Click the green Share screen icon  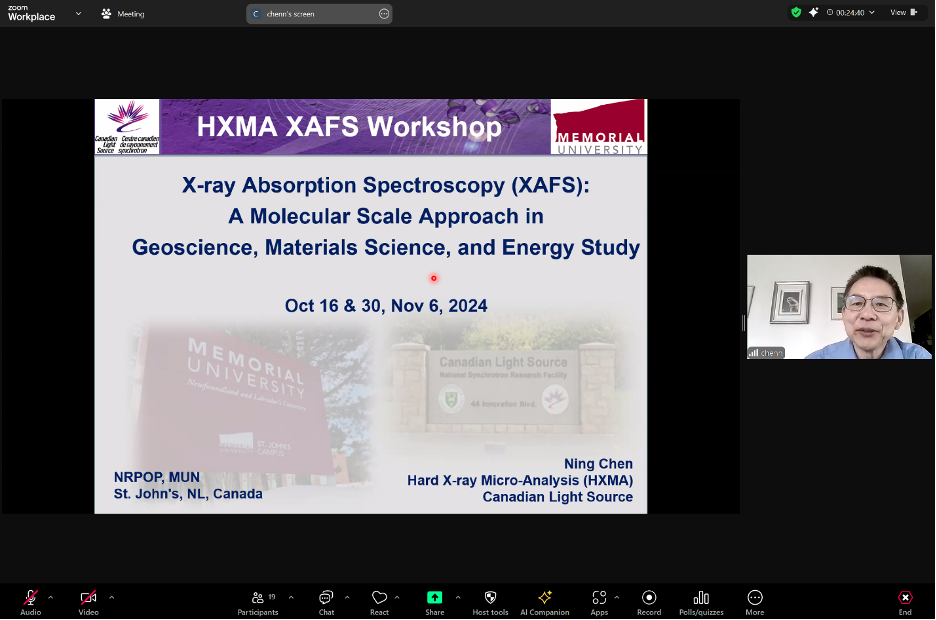tap(434, 598)
